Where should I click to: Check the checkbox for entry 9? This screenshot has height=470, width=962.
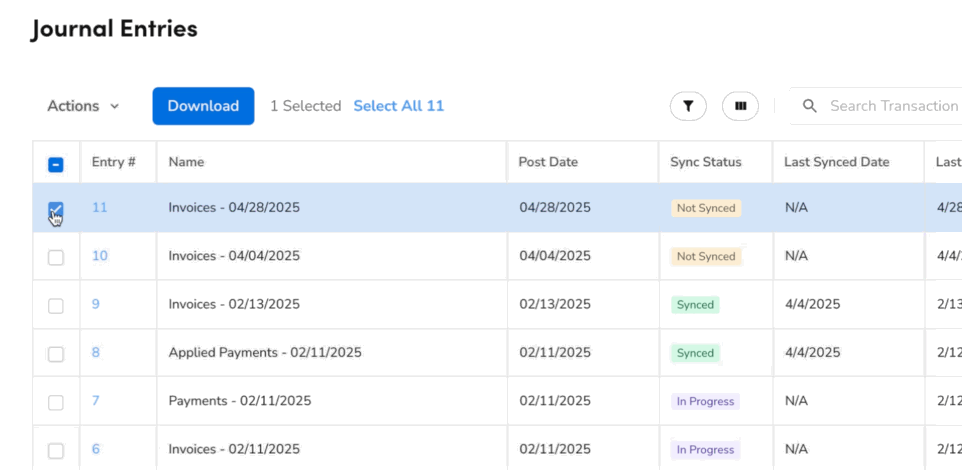pos(56,306)
